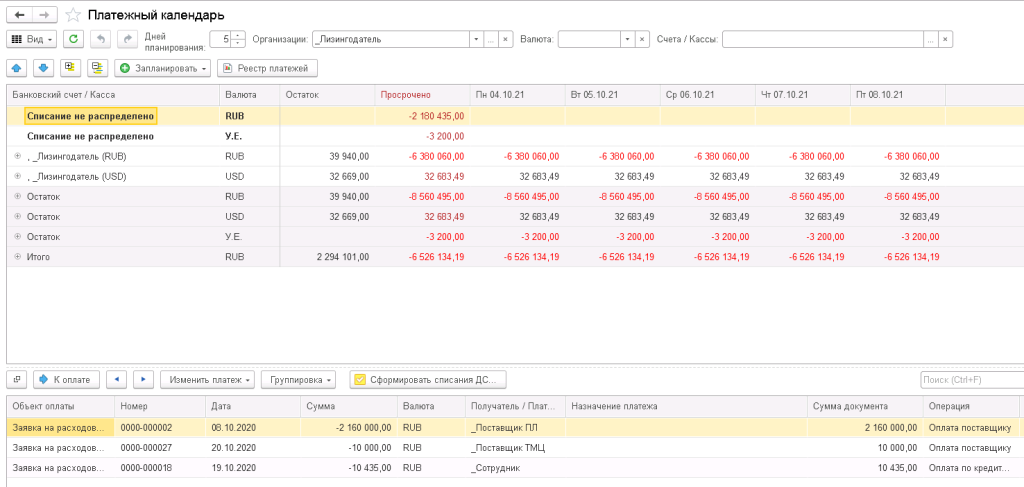This screenshot has width=1024, height=487.
Task: Click the Реестр платежей button
Action: point(268,68)
